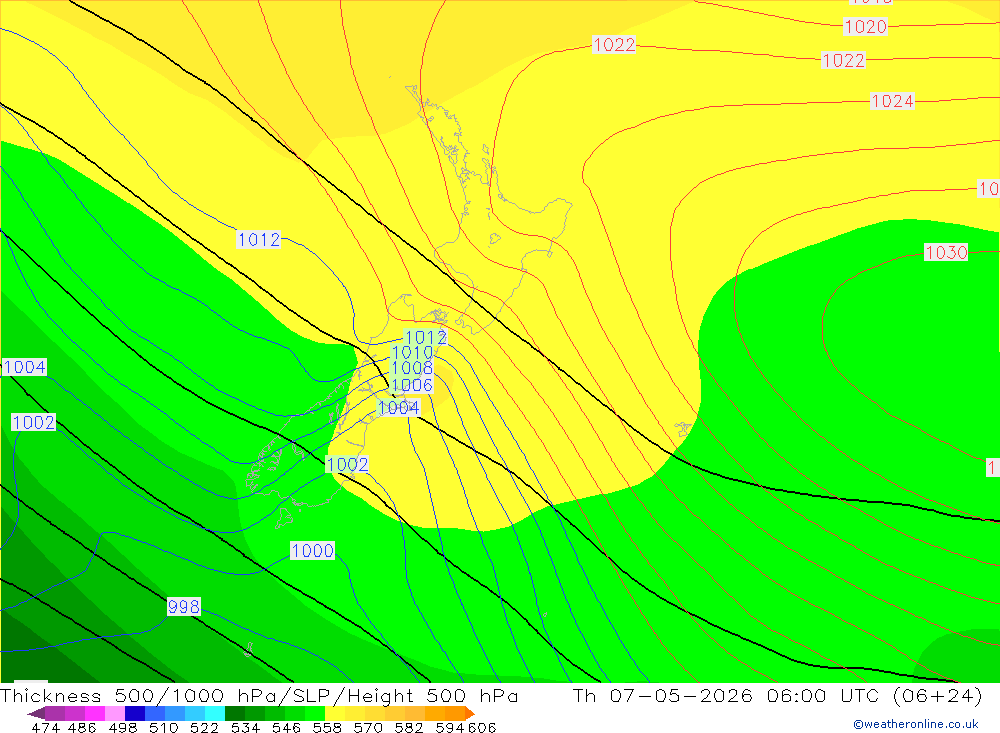
Task: Pick the light pink legend swatch
Action: click(115, 713)
